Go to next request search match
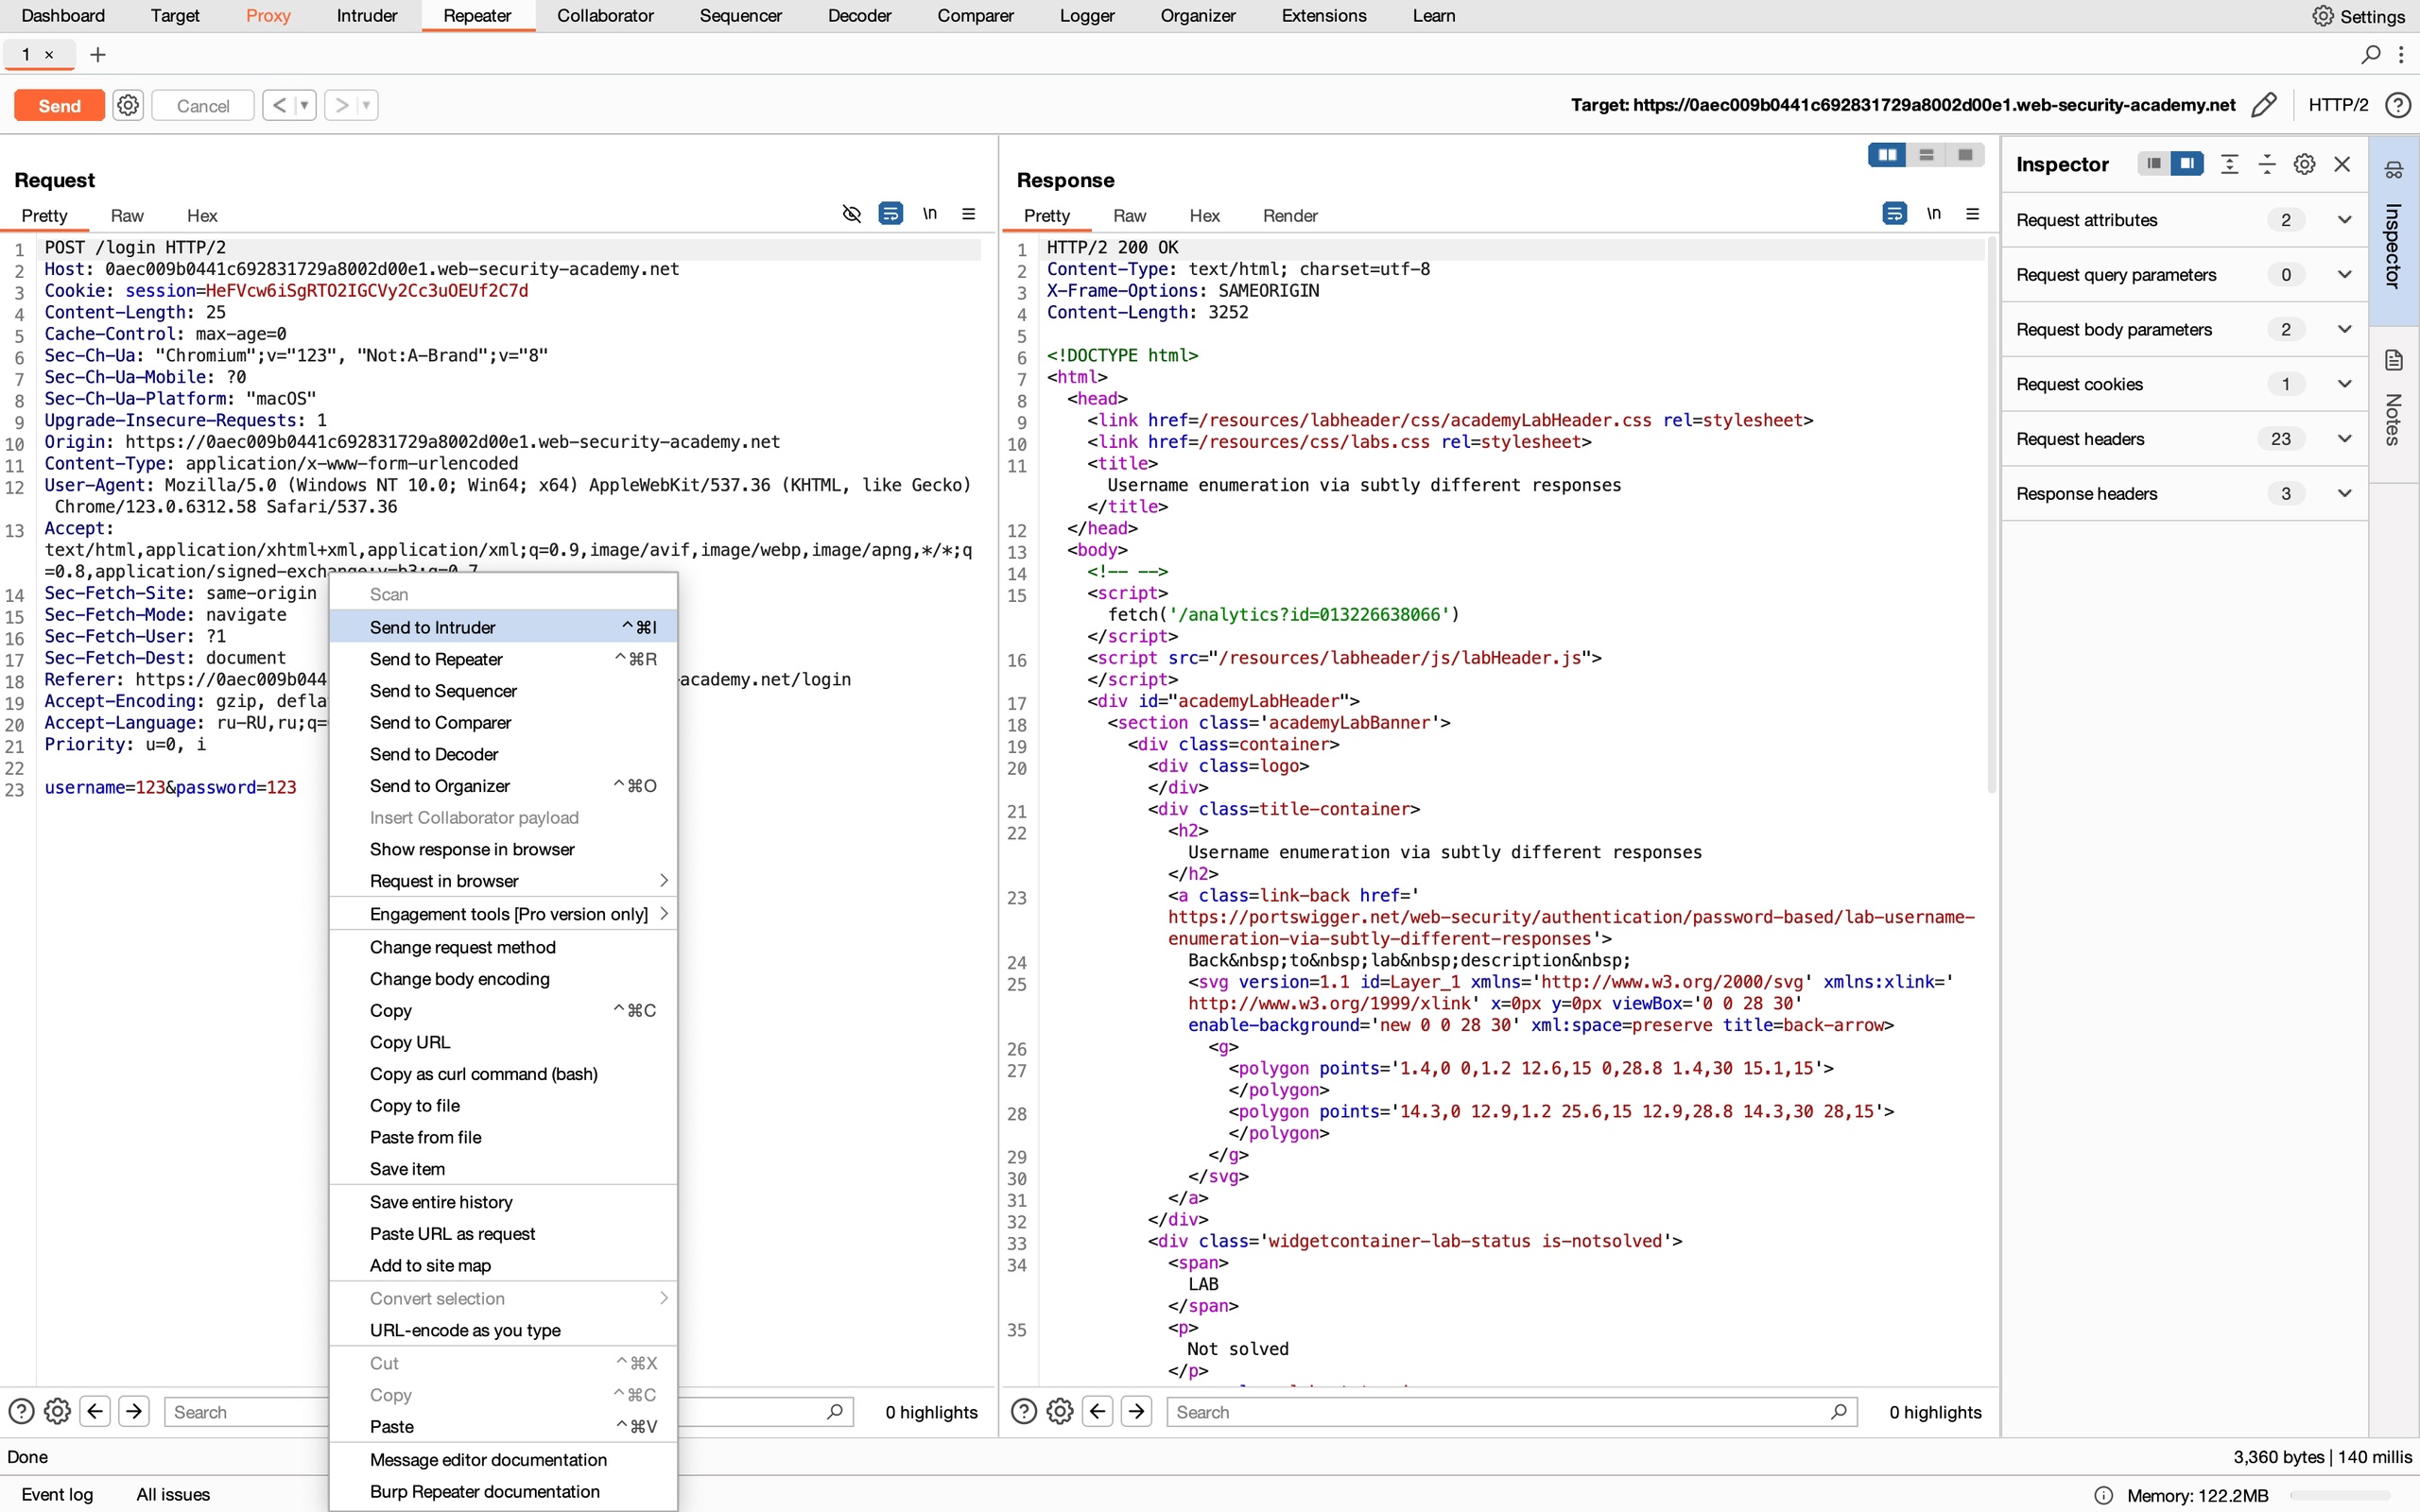 pyautogui.click(x=134, y=1411)
